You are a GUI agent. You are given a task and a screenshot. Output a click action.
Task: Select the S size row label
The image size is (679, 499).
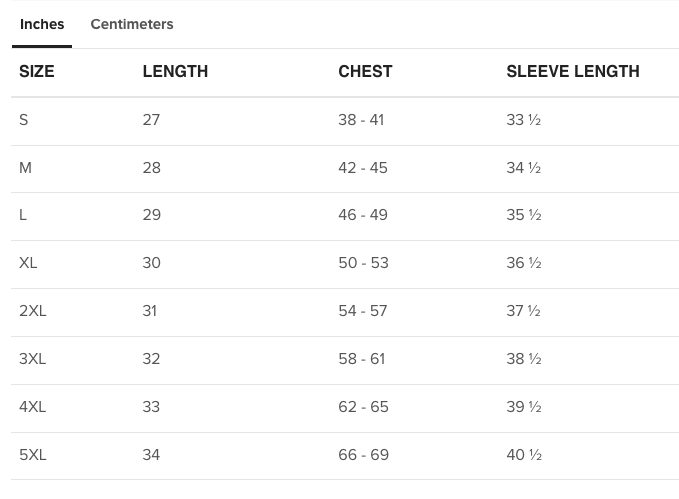point(24,120)
